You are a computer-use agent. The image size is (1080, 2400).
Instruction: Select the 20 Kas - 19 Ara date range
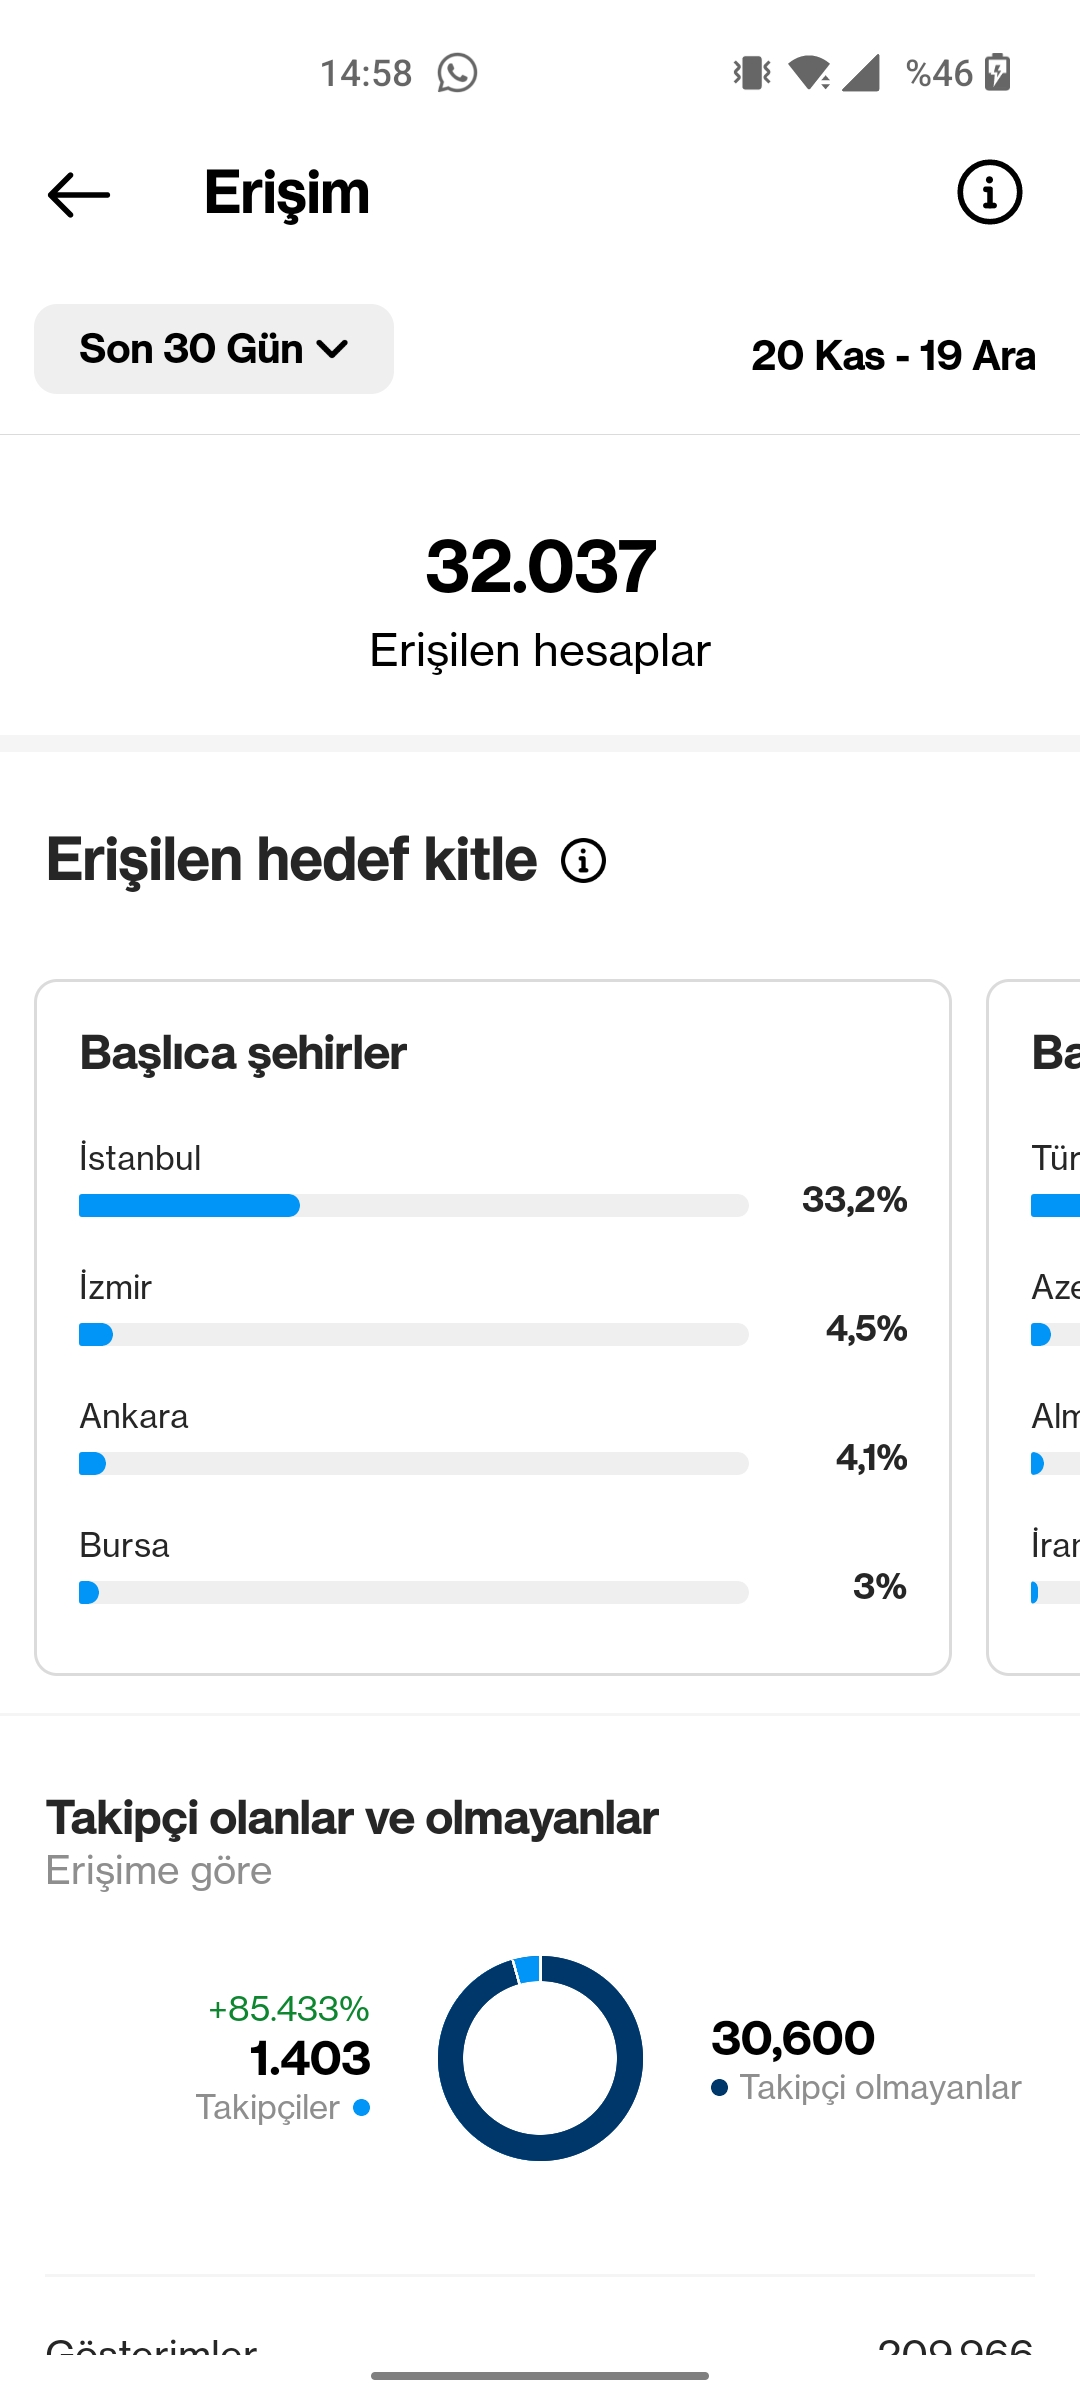(893, 355)
